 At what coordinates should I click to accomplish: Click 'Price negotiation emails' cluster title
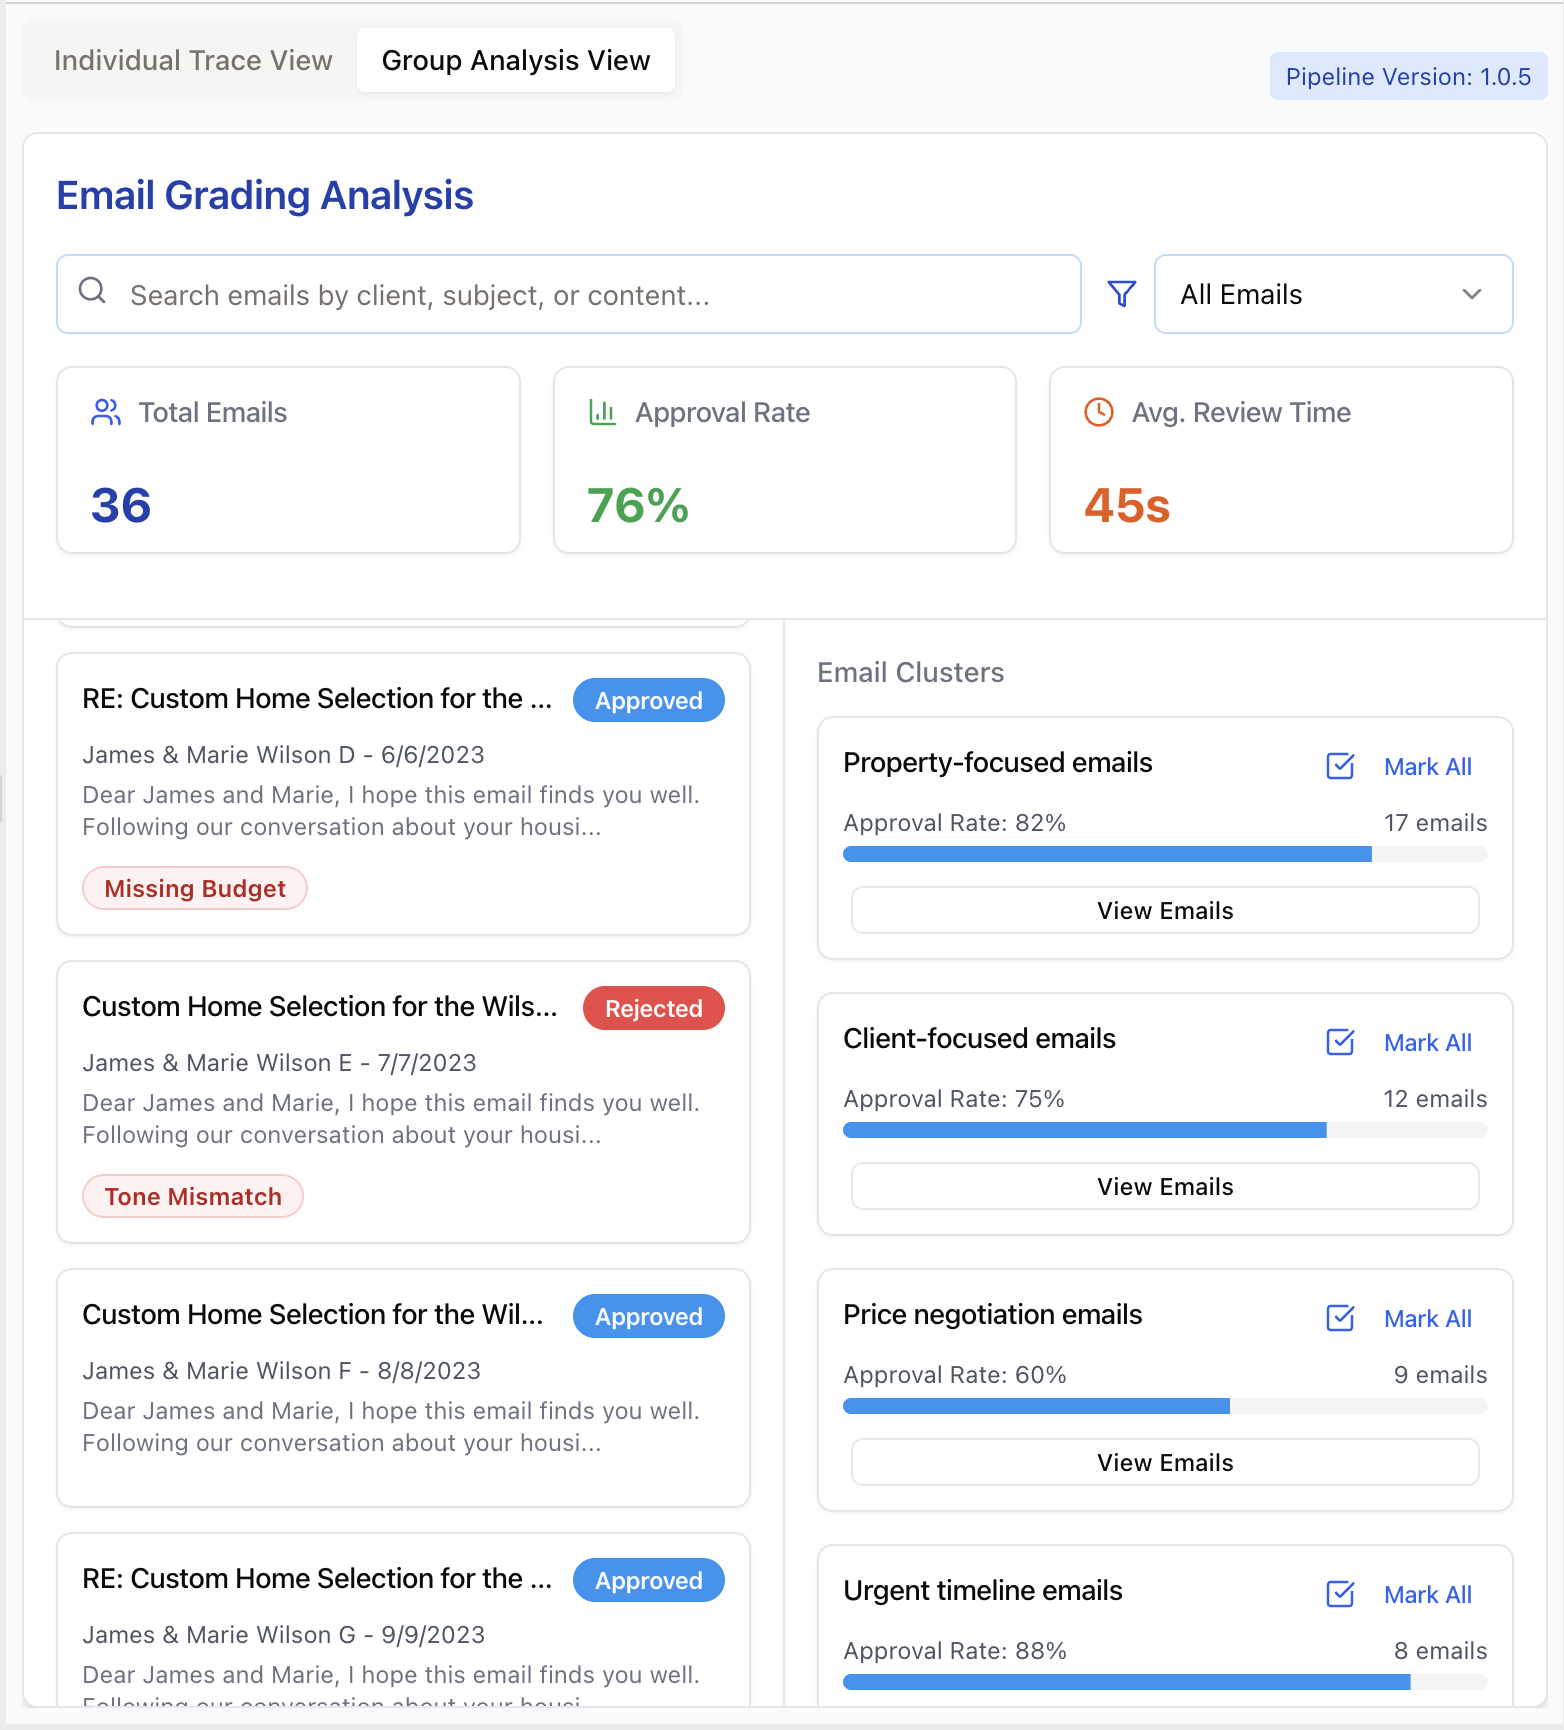click(993, 1314)
